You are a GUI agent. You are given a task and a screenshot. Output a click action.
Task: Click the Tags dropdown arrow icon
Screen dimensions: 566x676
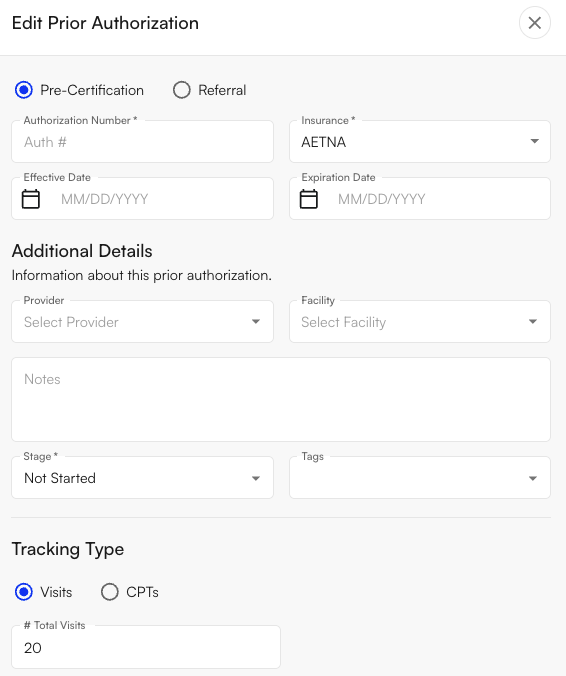(533, 478)
